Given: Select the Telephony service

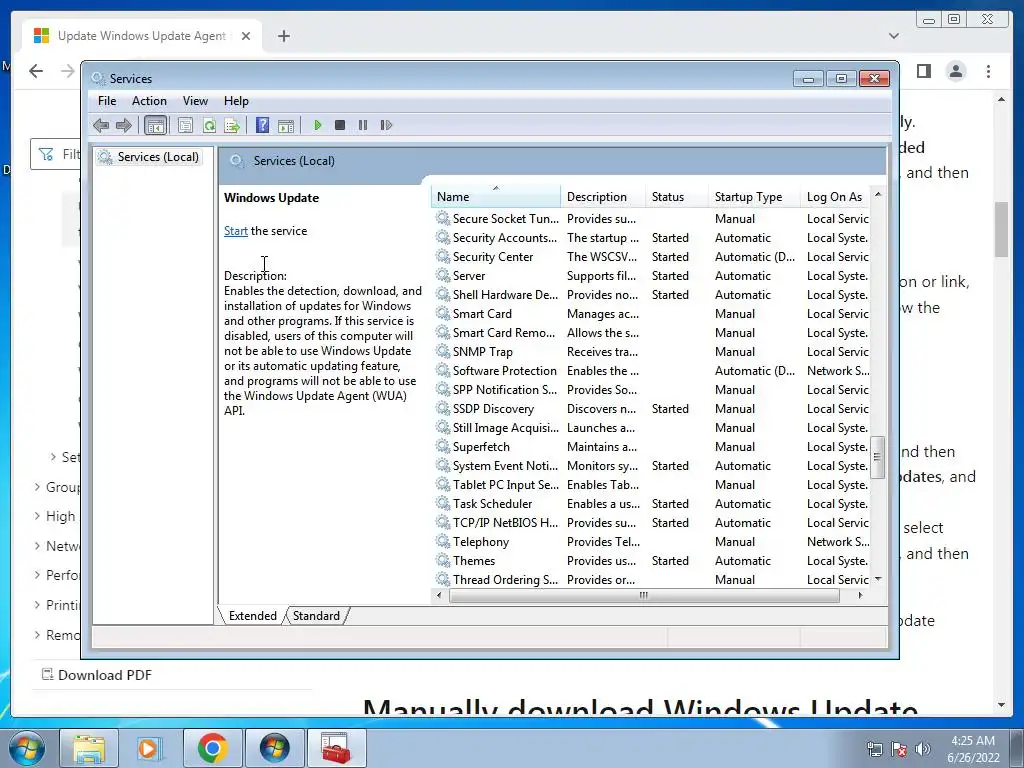Looking at the screenshot, I should coord(651,541).
